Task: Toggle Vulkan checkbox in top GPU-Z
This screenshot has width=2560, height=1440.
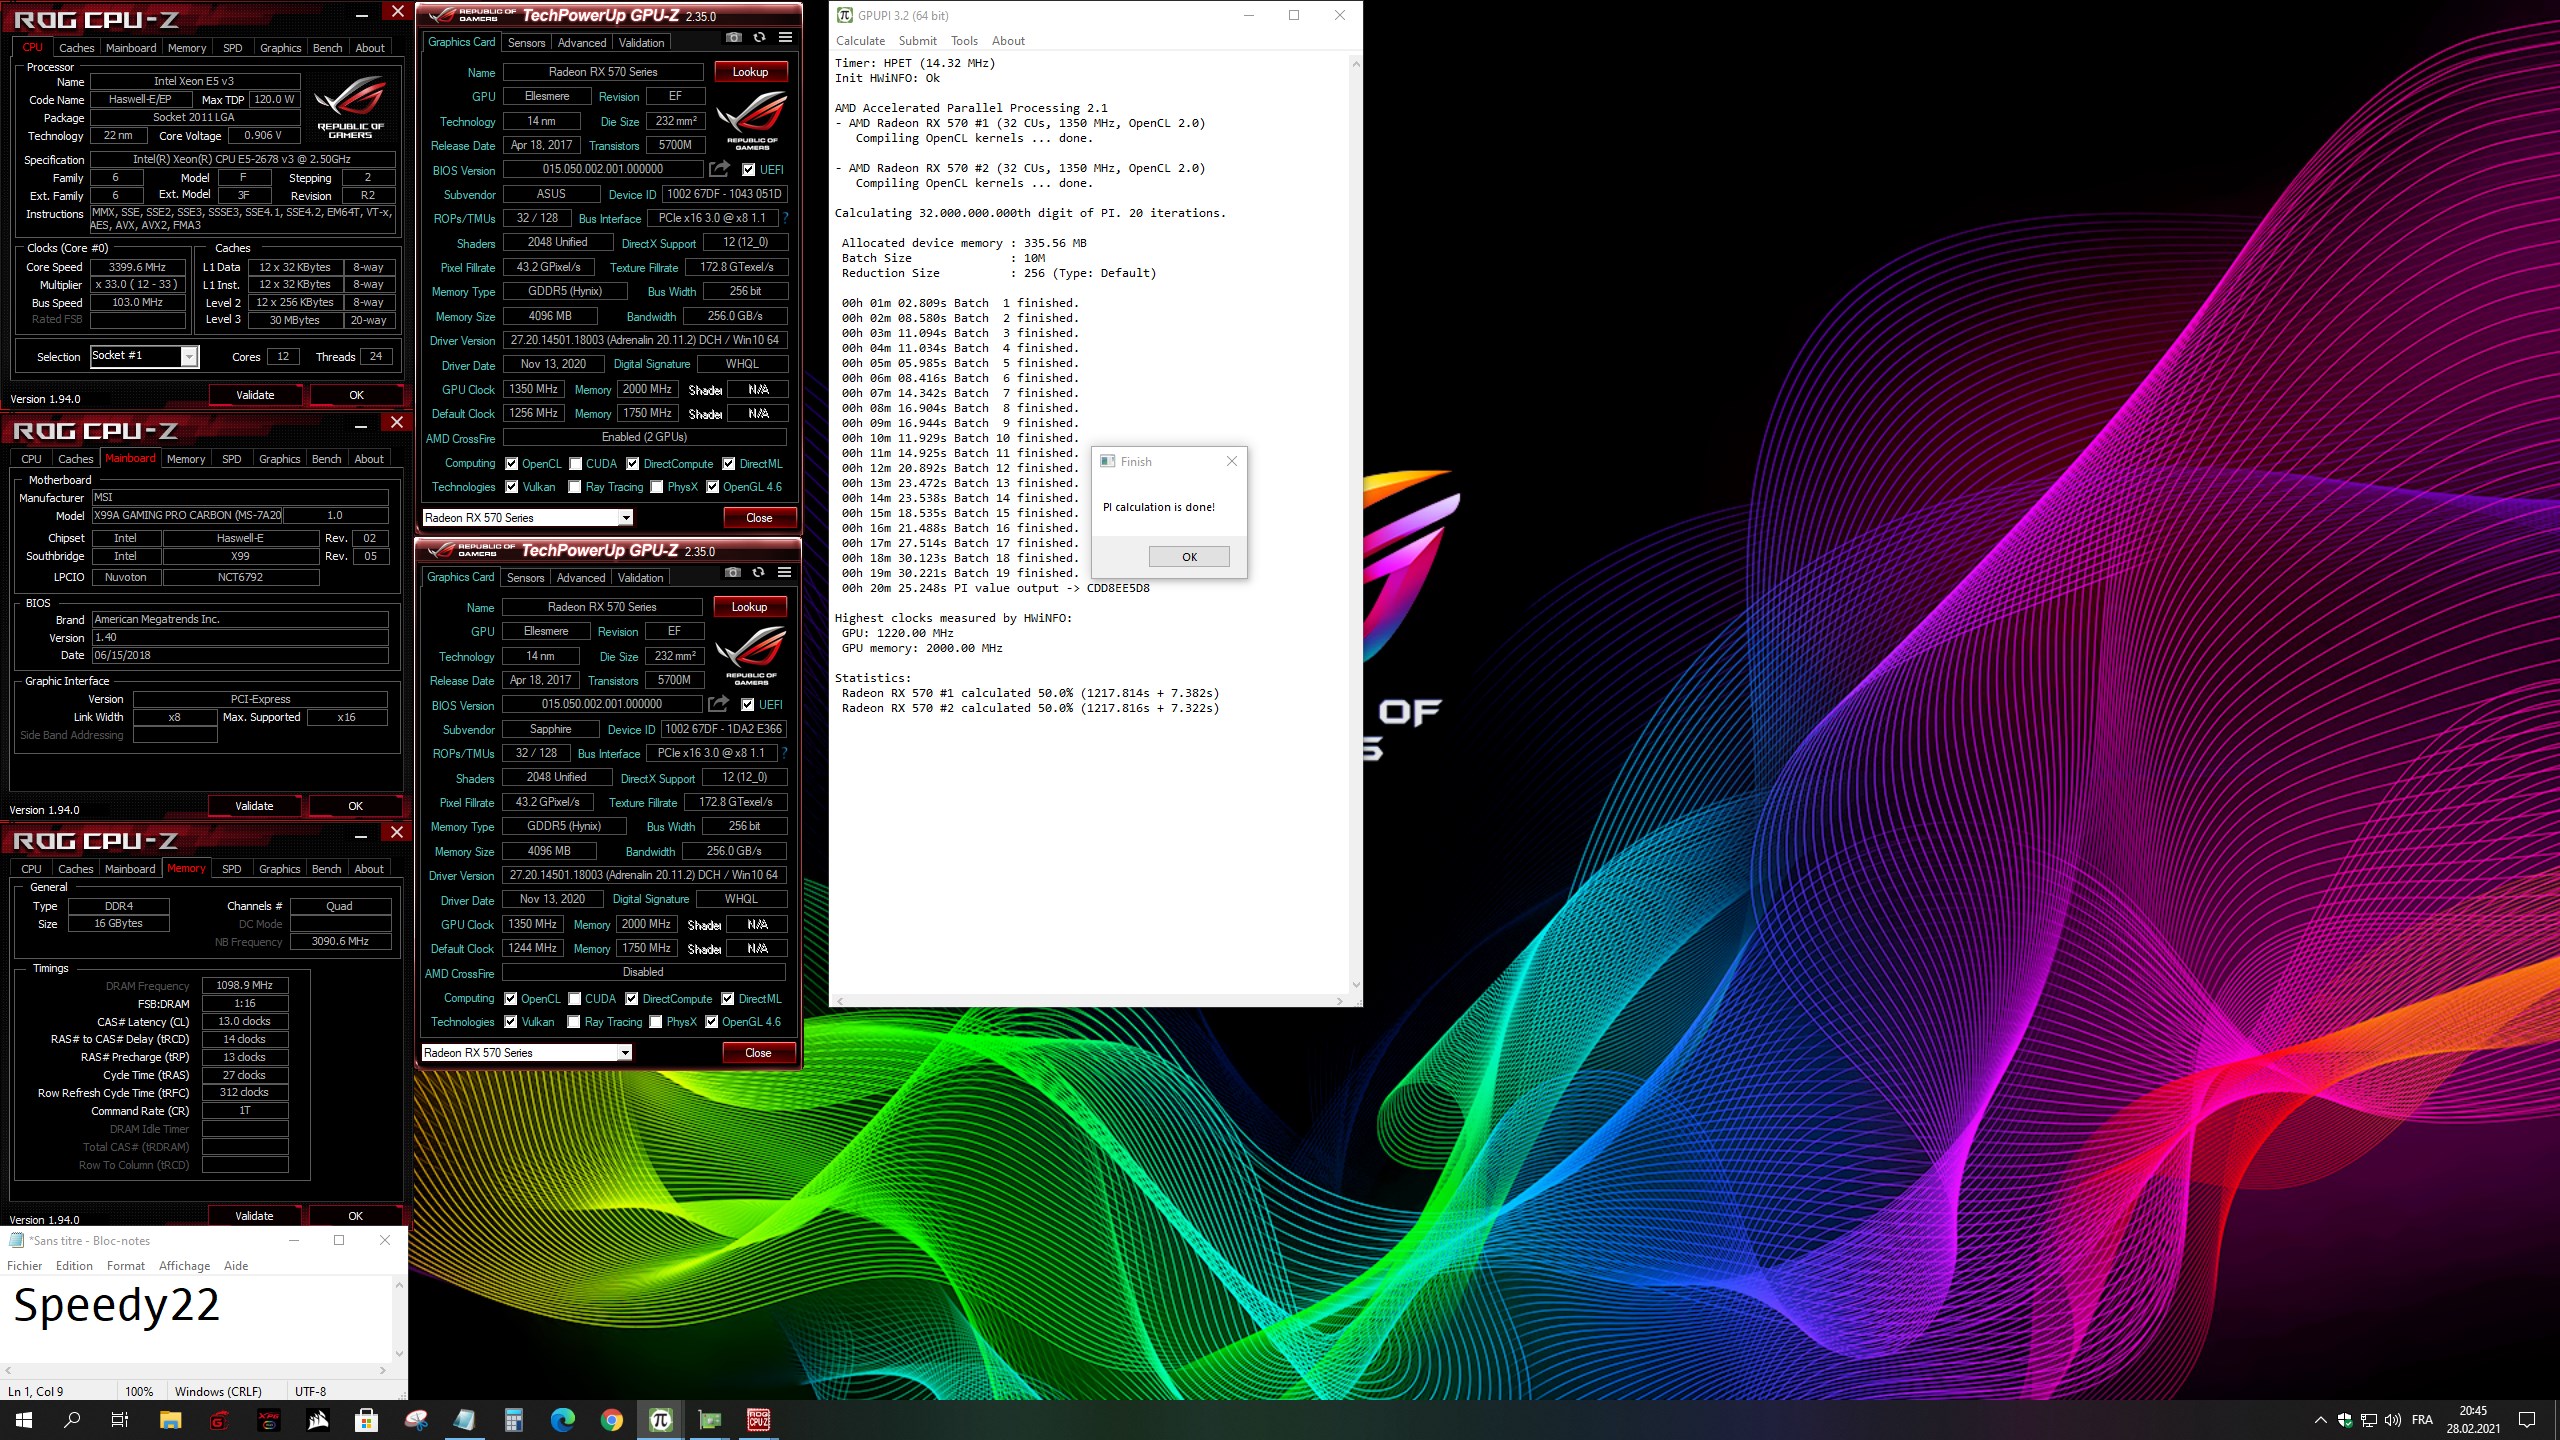Action: tap(512, 487)
